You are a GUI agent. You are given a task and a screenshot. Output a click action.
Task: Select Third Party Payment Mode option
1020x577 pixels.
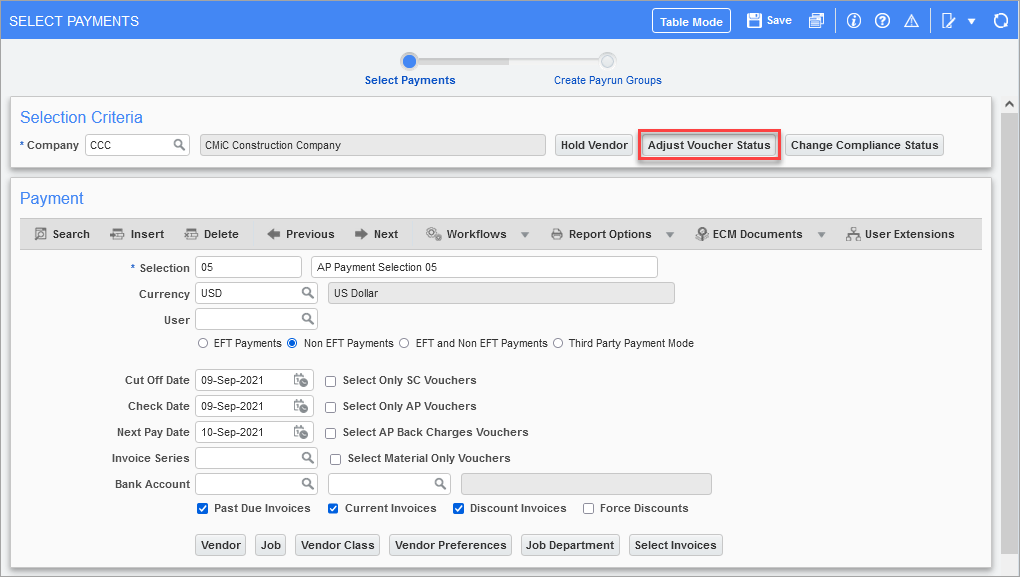tap(558, 343)
